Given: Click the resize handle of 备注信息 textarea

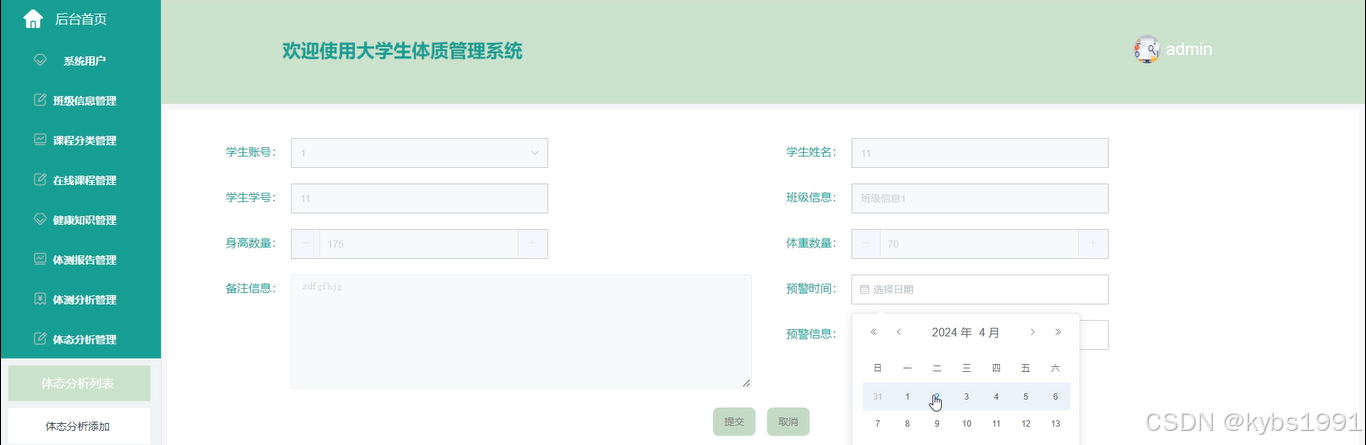Looking at the screenshot, I should click(x=746, y=382).
